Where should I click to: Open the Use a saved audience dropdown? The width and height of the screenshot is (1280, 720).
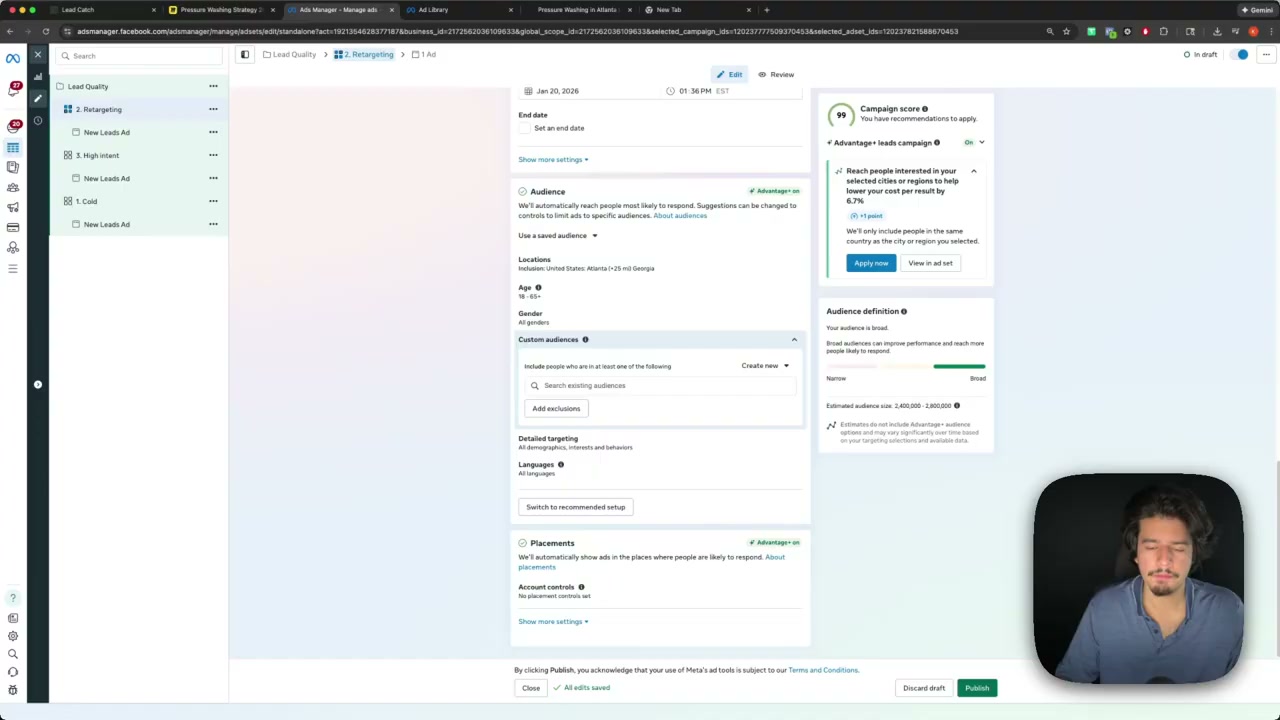558,236
